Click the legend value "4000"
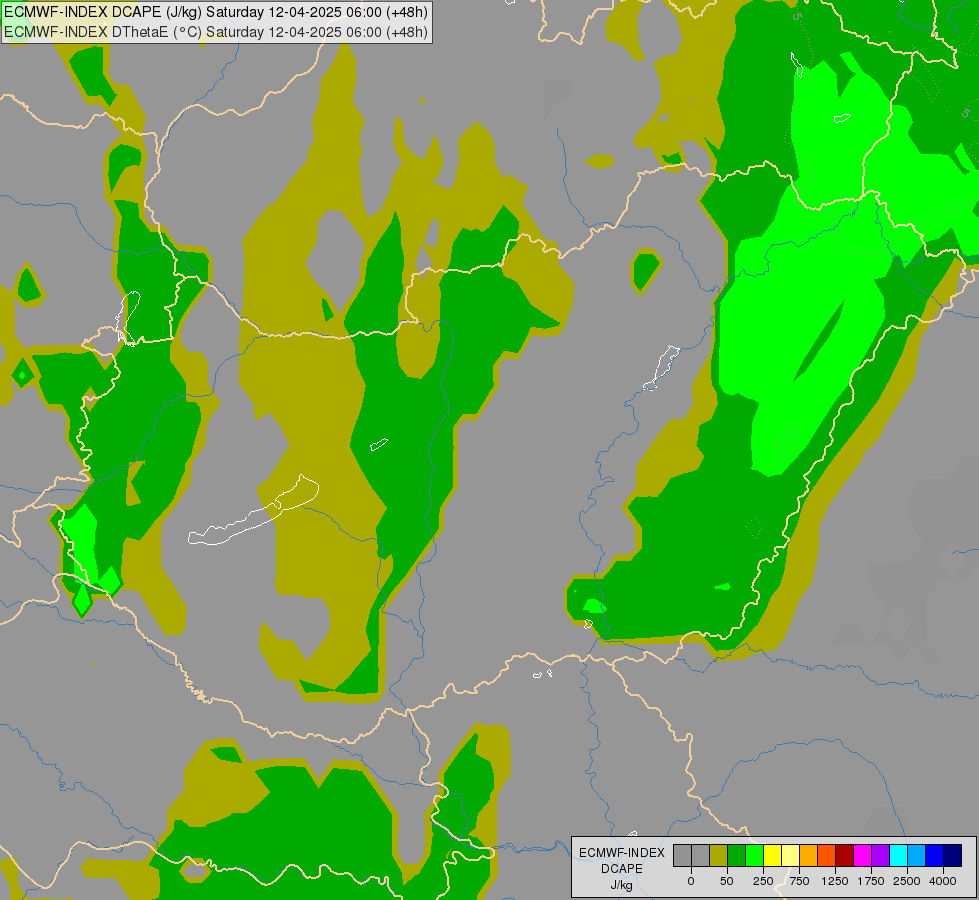The height and width of the screenshot is (900, 979). [943, 881]
